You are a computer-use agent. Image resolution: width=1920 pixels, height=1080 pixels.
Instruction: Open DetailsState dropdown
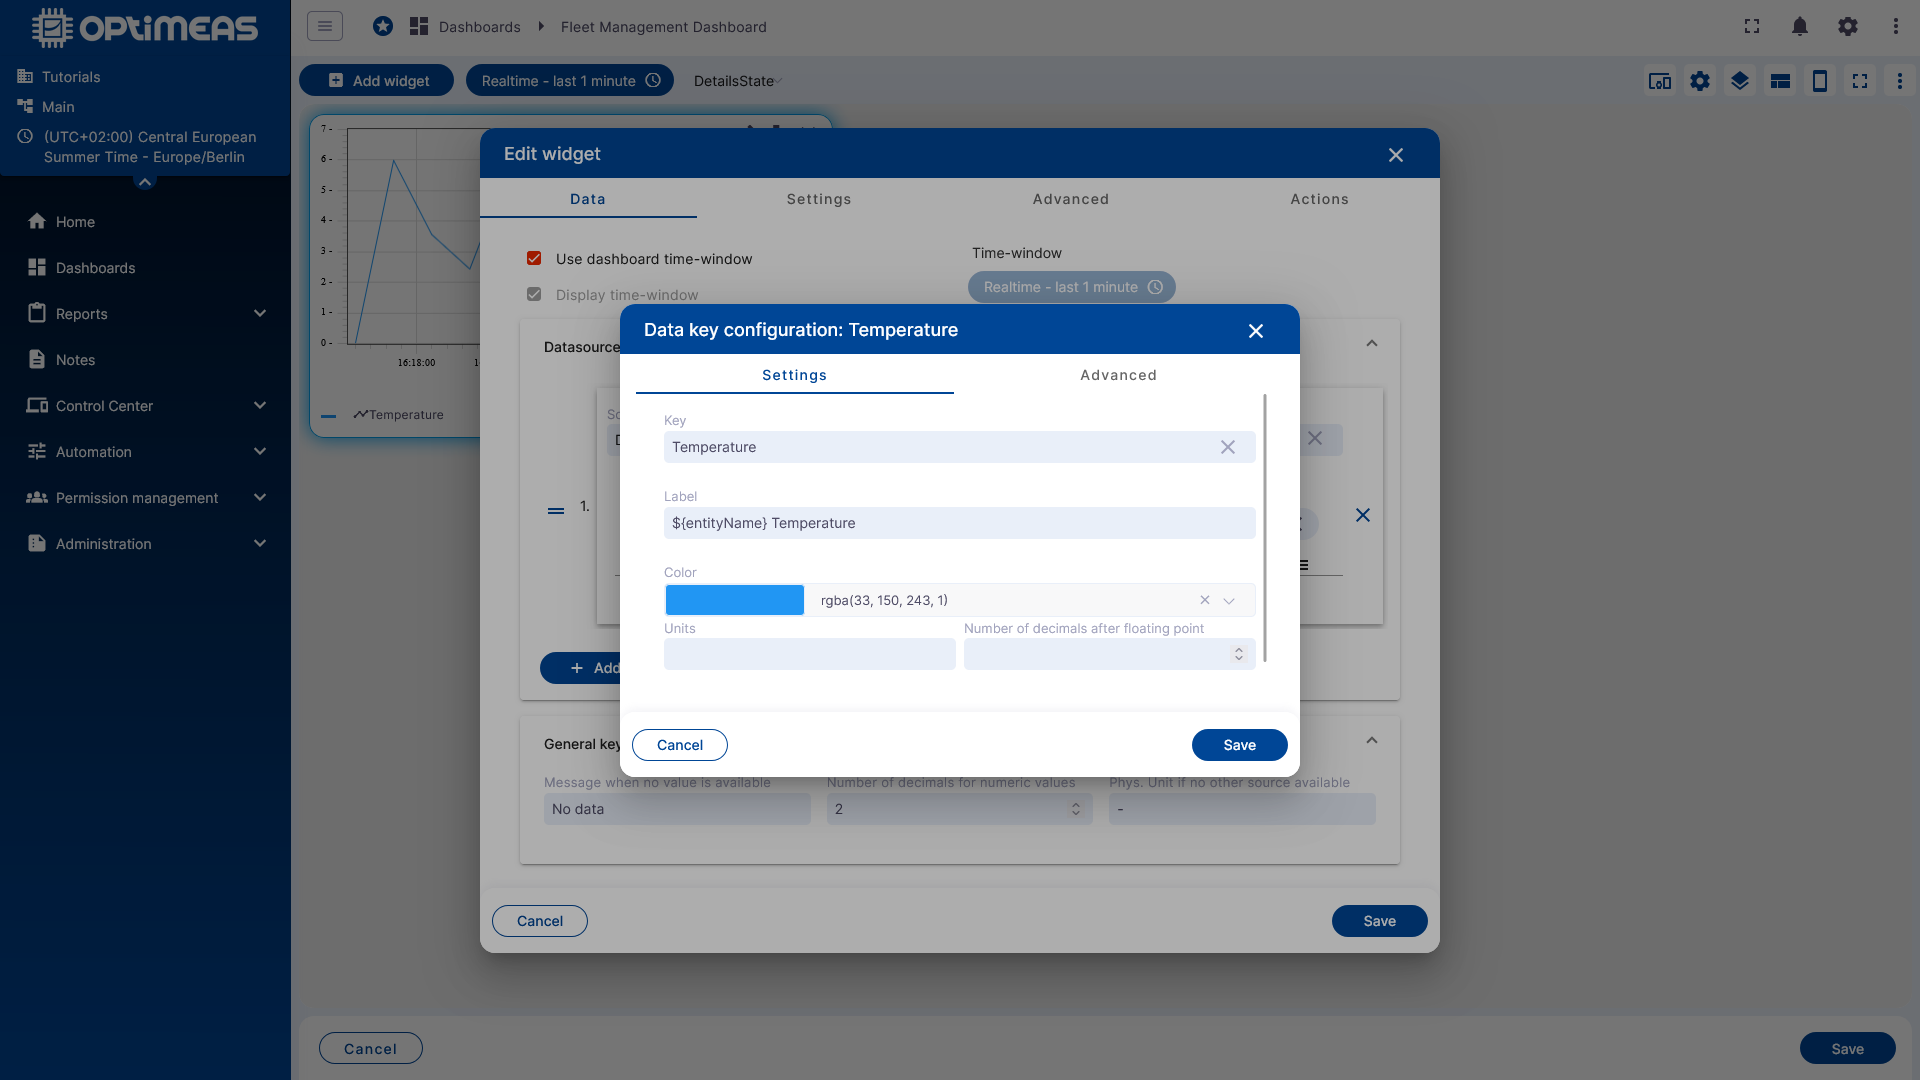[738, 81]
